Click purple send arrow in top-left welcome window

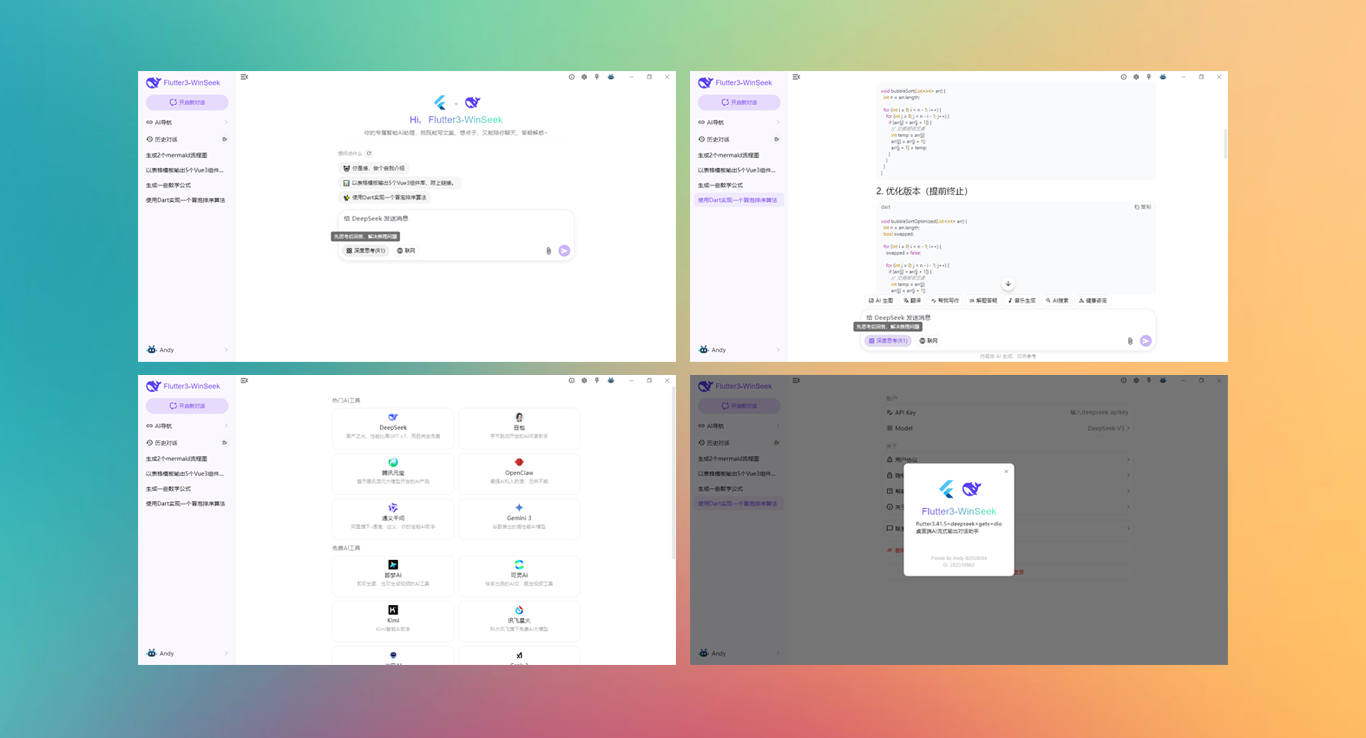tap(564, 251)
